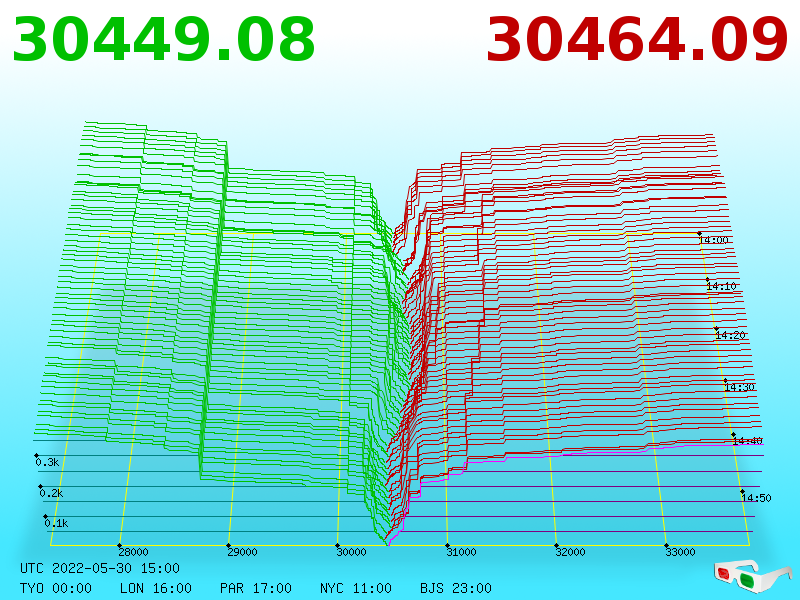The height and width of the screenshot is (600, 800).
Task: Click the 31000 price axis label
Action: (461, 552)
